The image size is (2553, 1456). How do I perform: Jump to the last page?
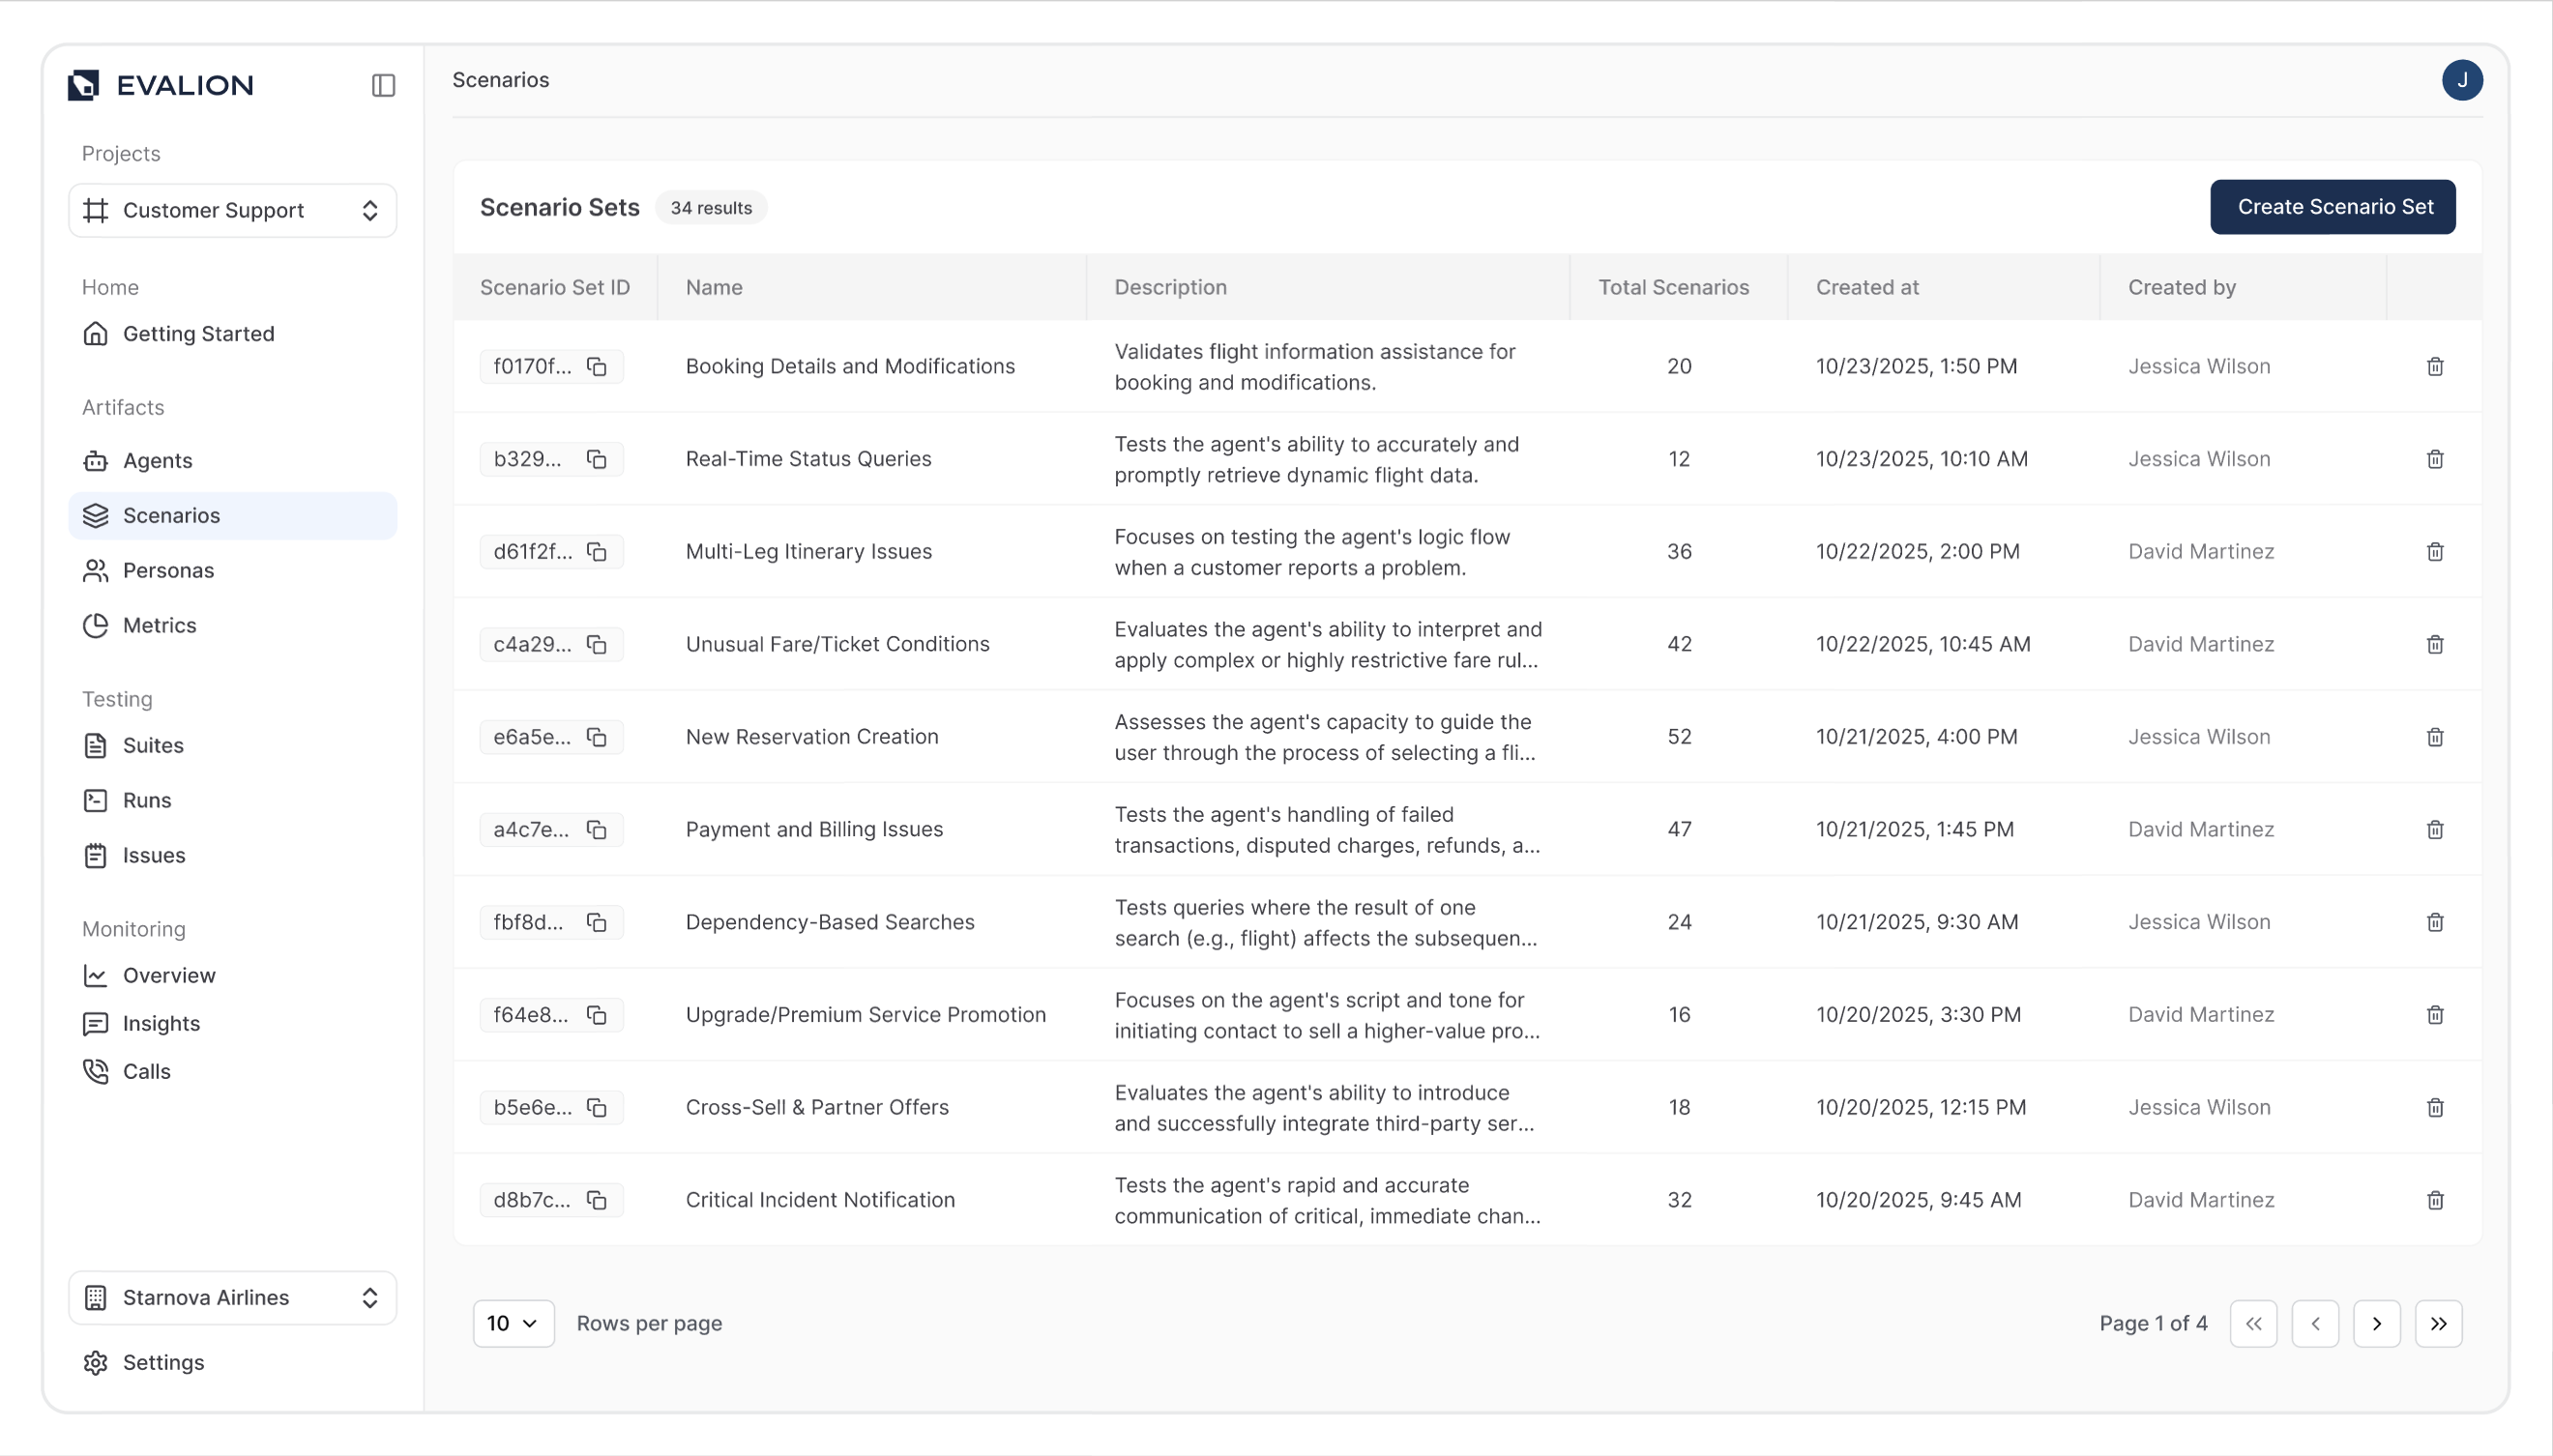click(2438, 1323)
